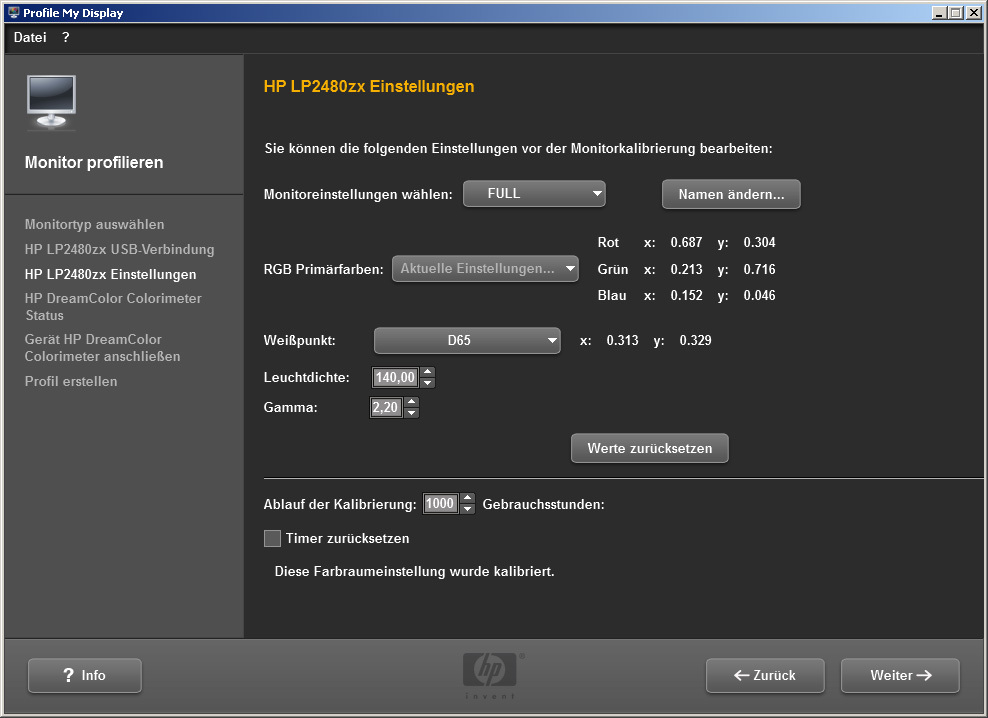This screenshot has width=988, height=718.
Task: Open the Weißpunkt D65 dropdown
Action: [467, 340]
